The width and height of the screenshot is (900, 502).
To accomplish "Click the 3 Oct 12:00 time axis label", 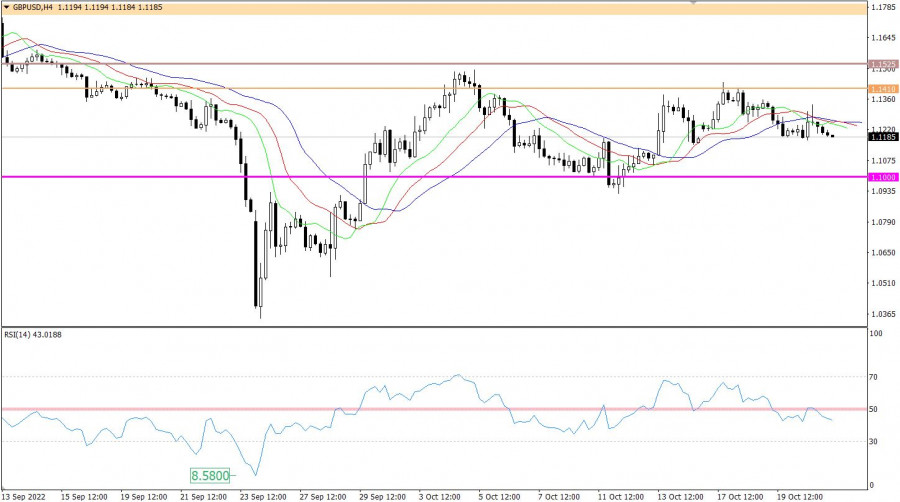I will click(440, 495).
